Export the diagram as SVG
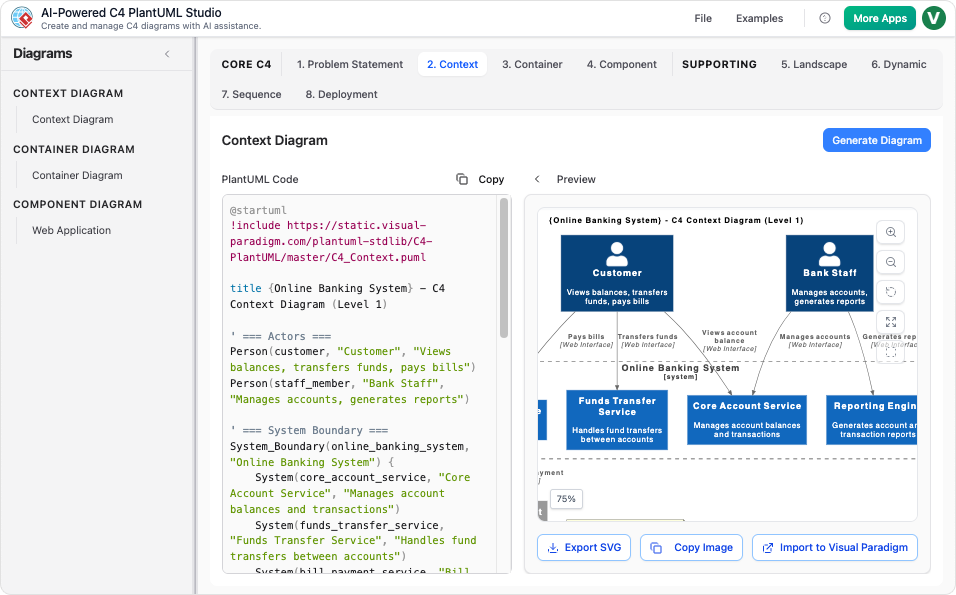The image size is (956, 595). coord(583,547)
